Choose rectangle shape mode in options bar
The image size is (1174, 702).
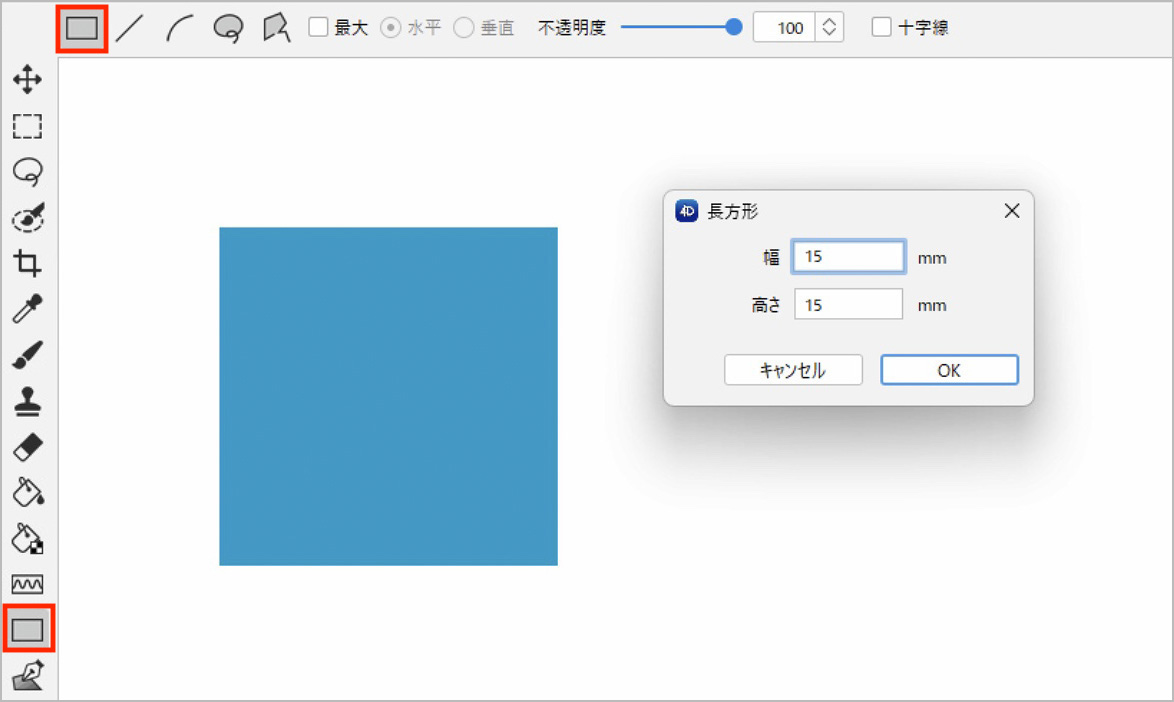click(x=82, y=28)
